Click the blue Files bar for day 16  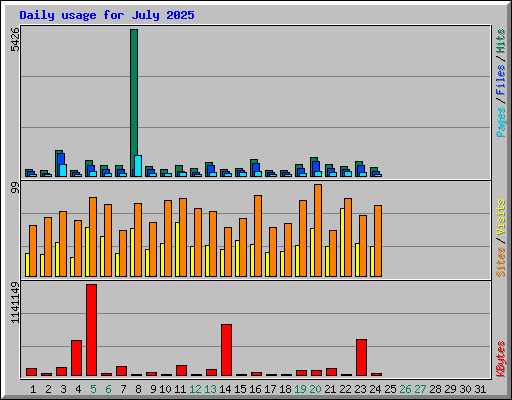pyautogui.click(x=256, y=170)
